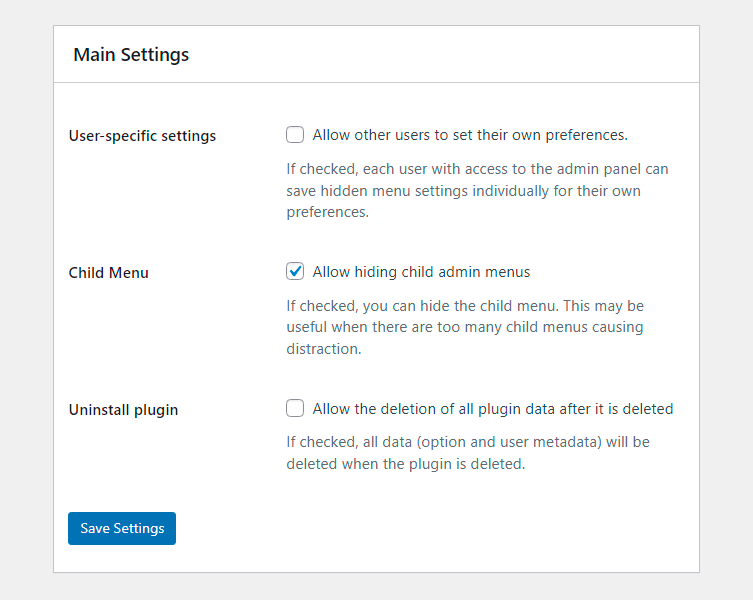The width and height of the screenshot is (753, 600).
Task: Enable the user-specific settings checkbox
Action: tap(295, 135)
